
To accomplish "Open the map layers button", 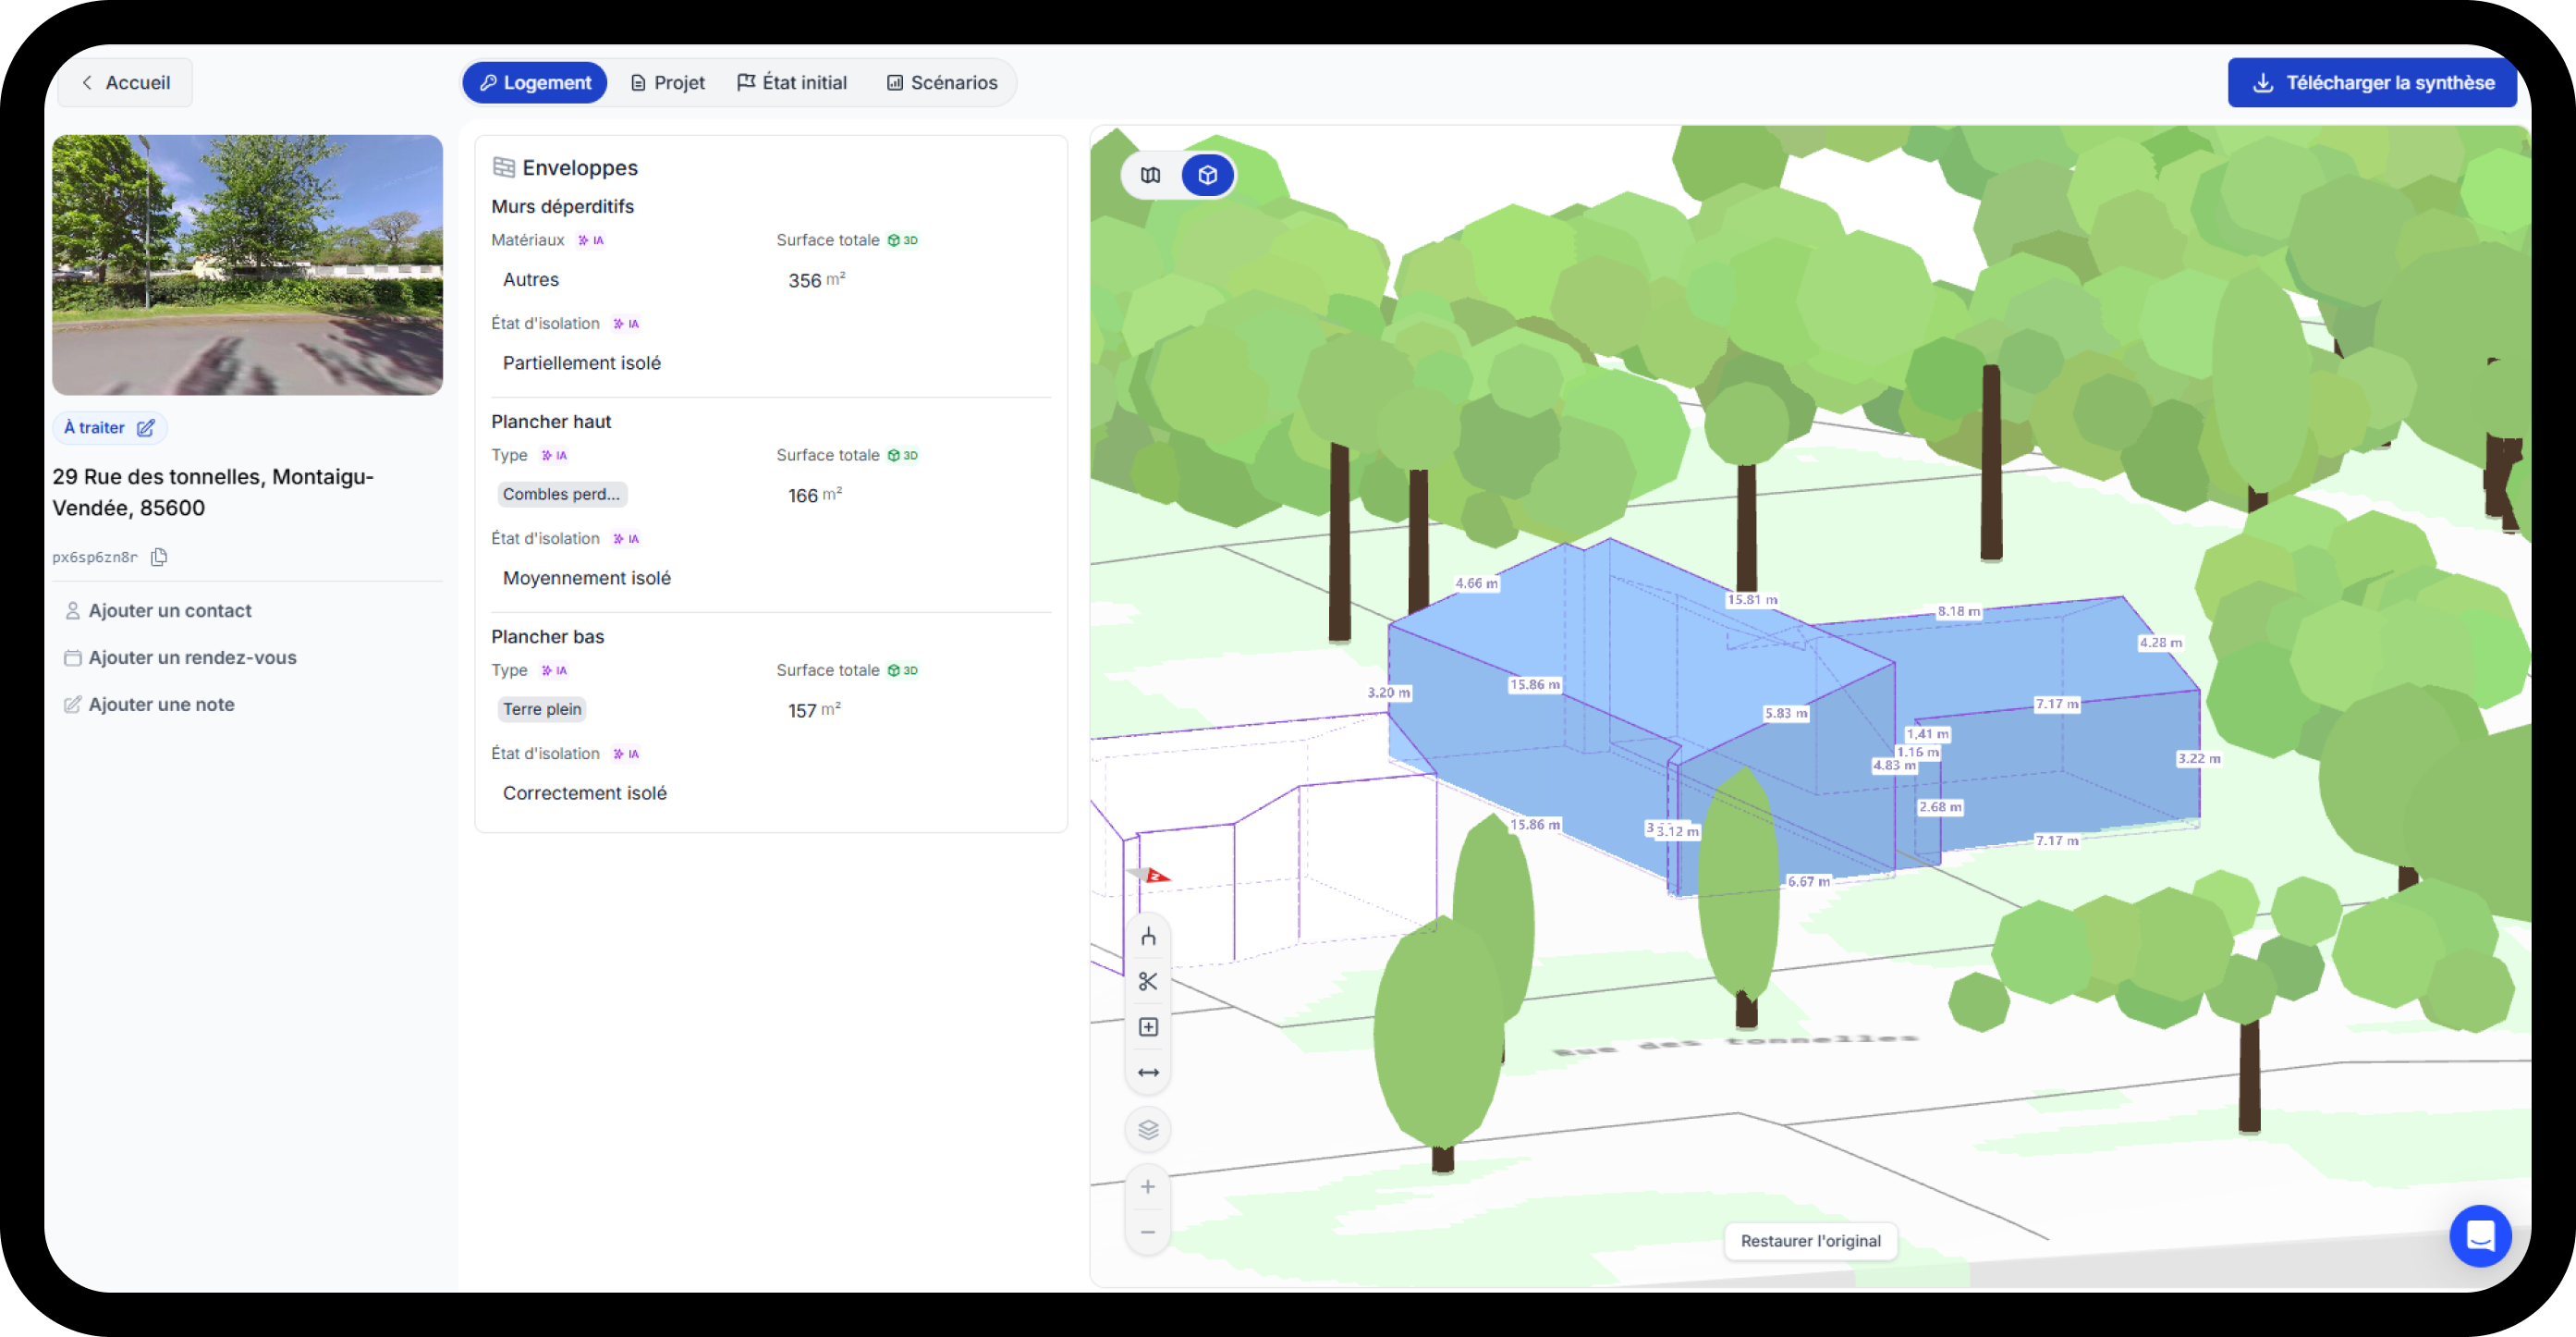I will point(1148,1130).
